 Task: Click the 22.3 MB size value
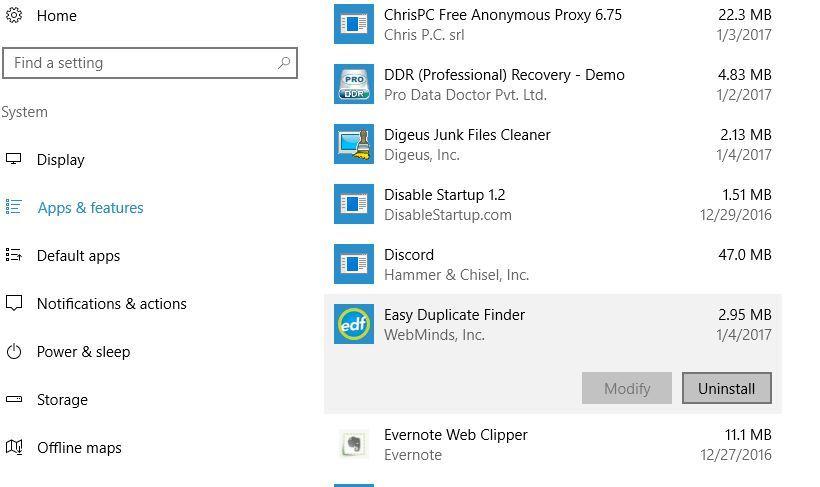coord(745,15)
